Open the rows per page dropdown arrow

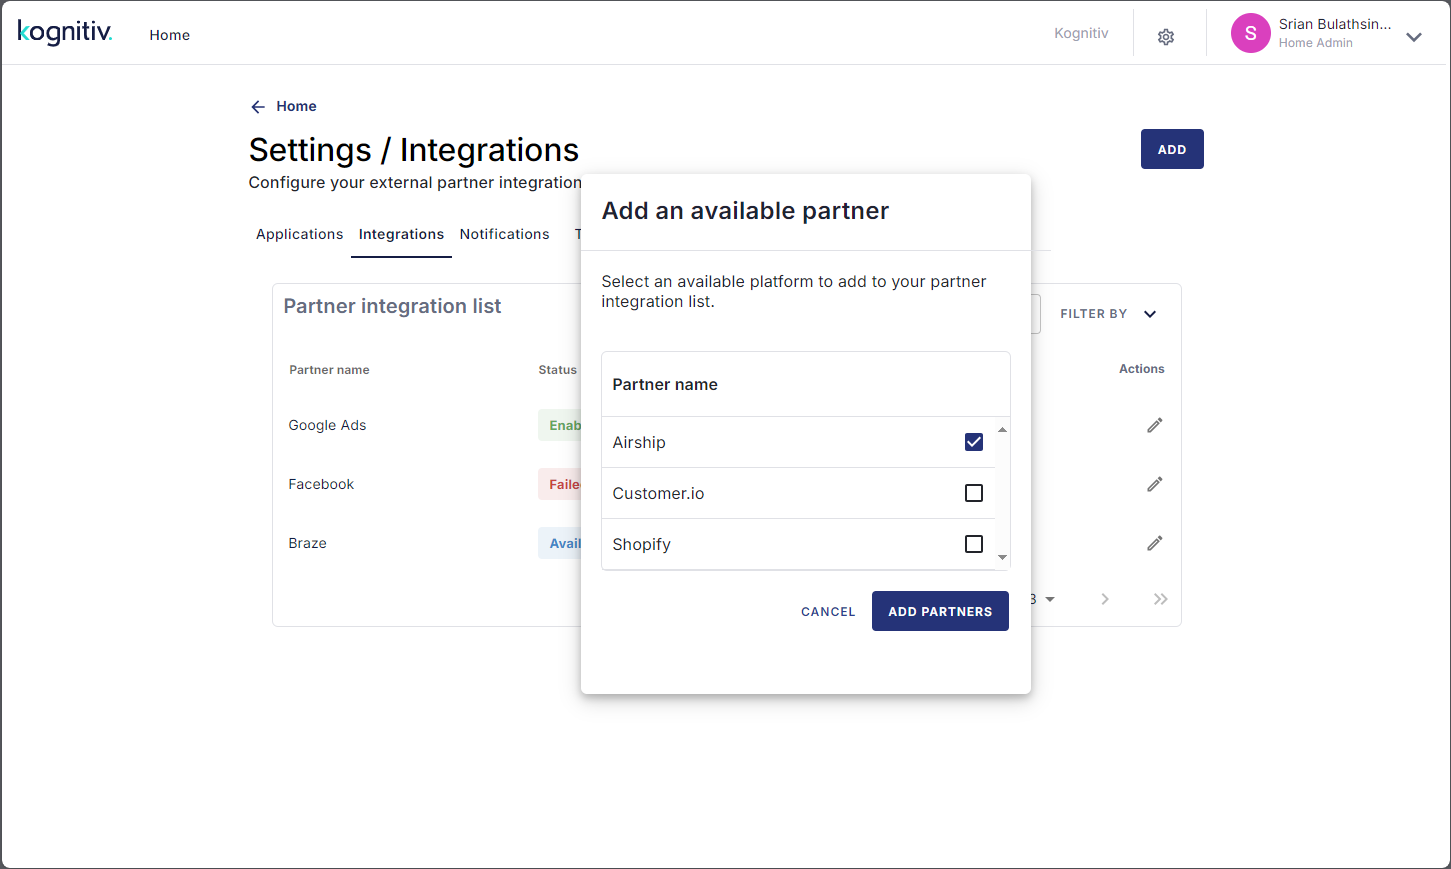pos(1050,599)
